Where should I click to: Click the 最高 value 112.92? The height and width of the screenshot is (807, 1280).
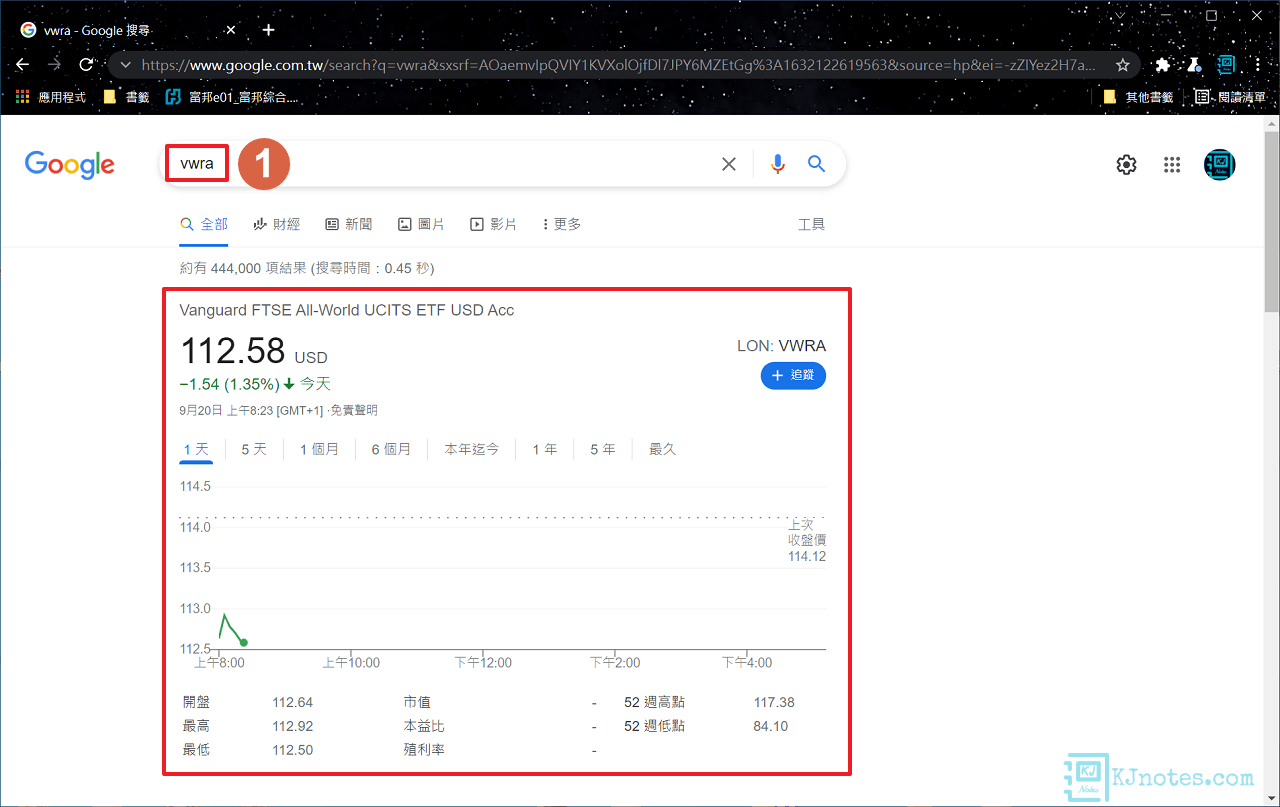293,727
